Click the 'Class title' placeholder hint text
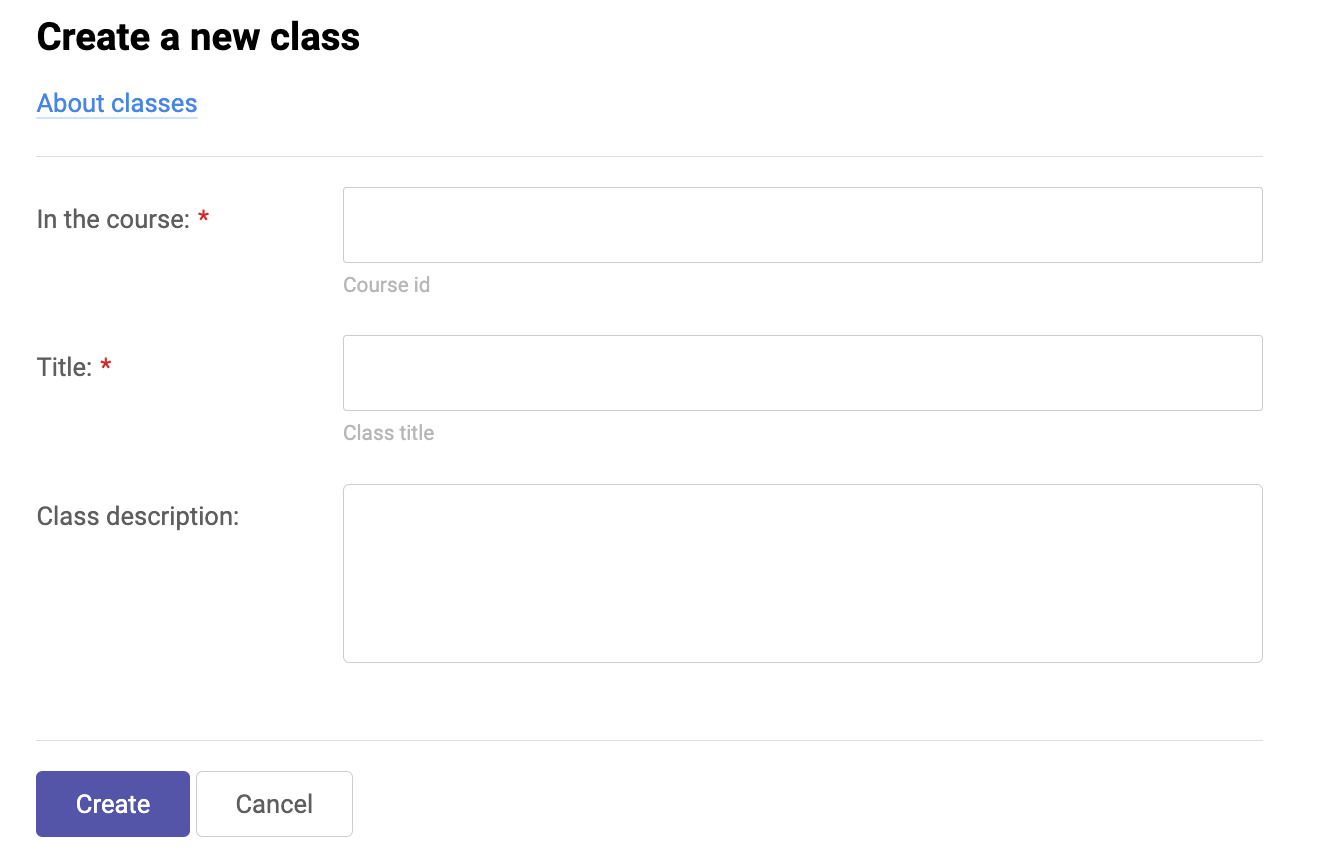 click(388, 432)
